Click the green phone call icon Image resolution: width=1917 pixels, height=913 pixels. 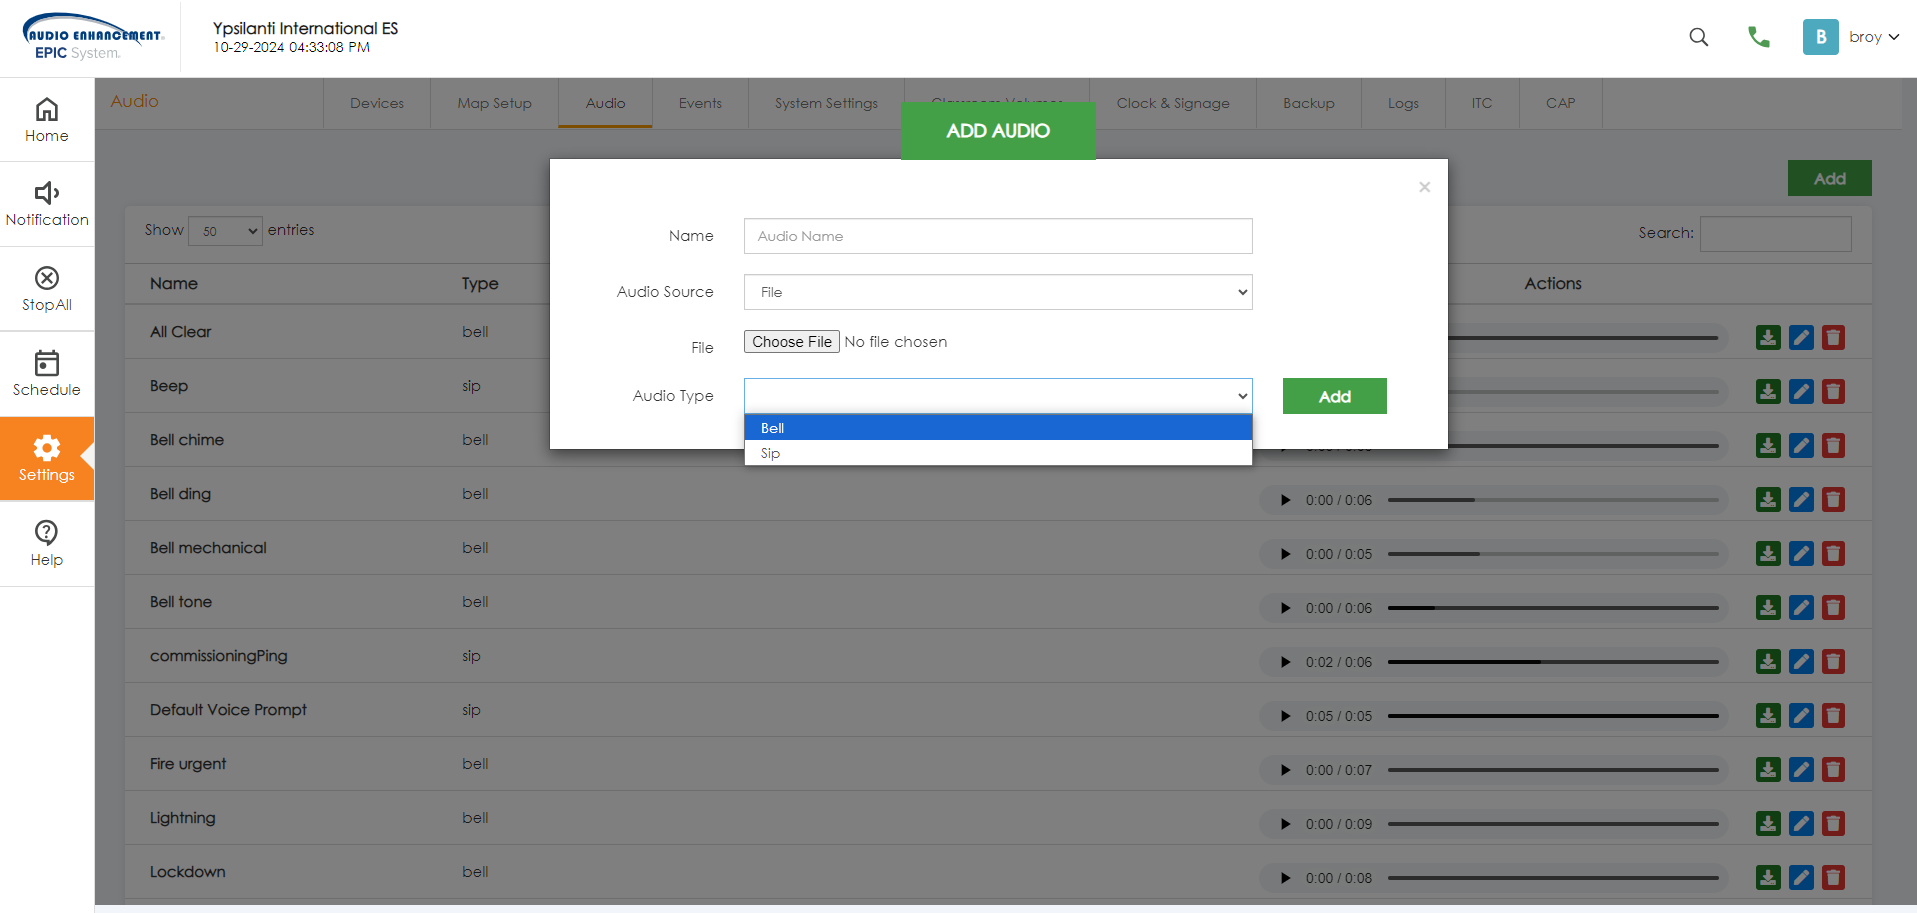(1758, 37)
